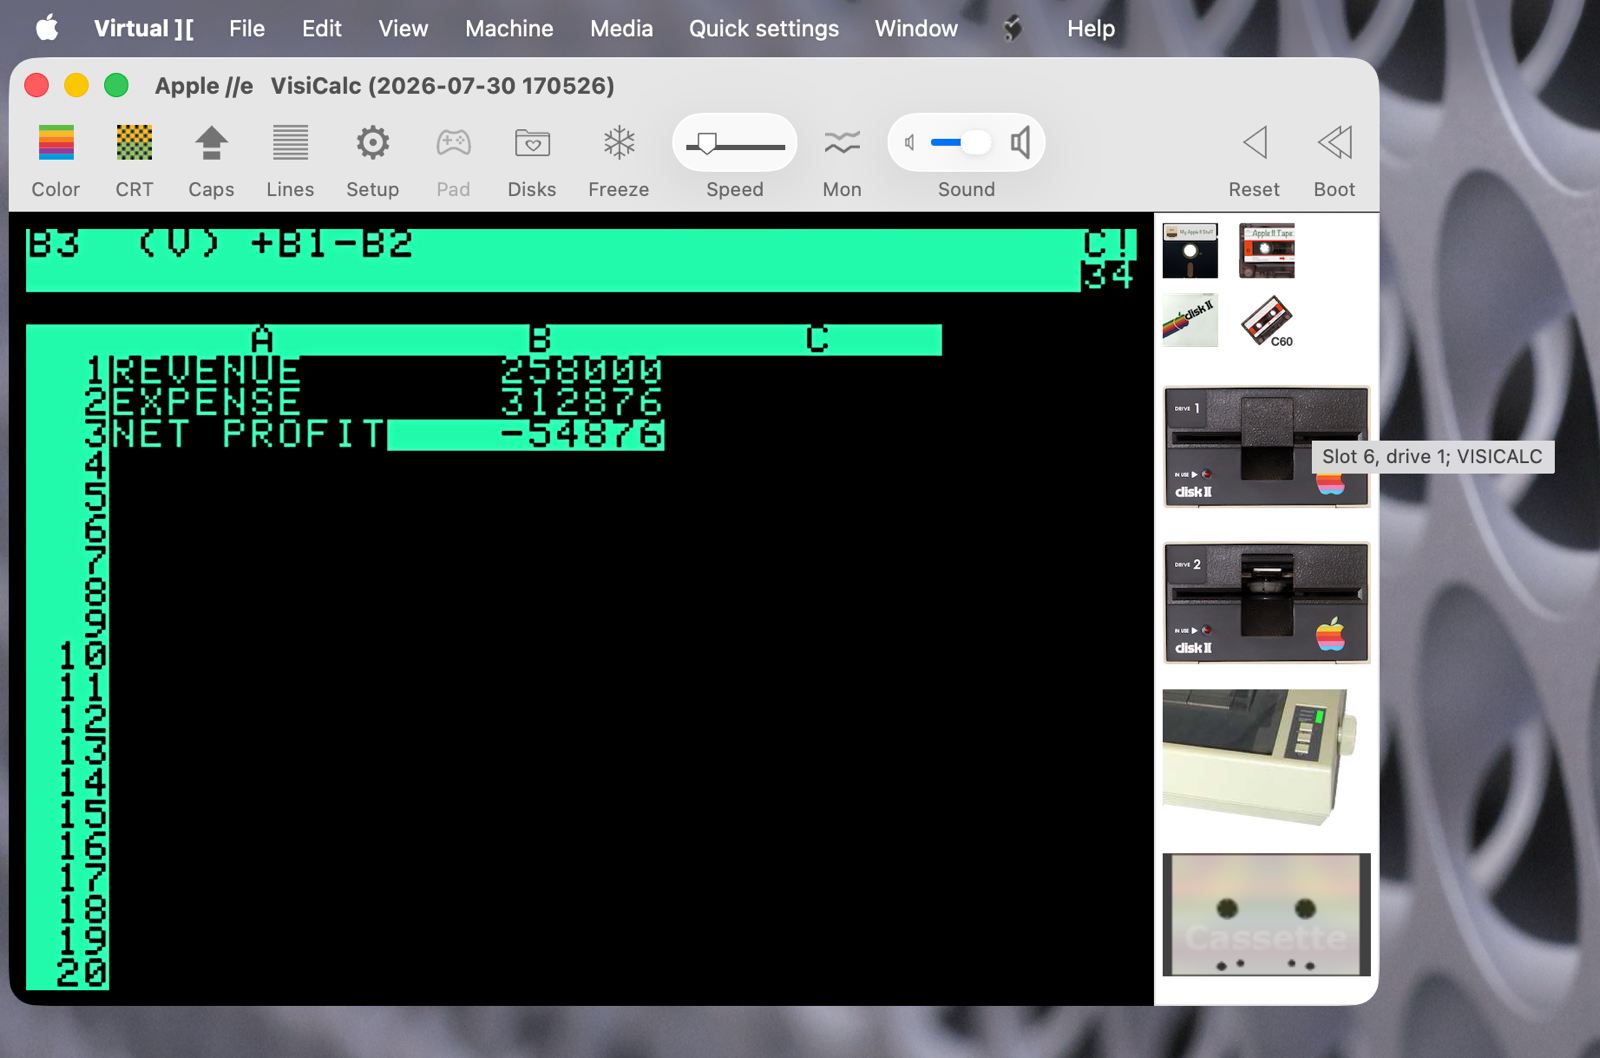Click the REVENUE cell text

click(206, 371)
